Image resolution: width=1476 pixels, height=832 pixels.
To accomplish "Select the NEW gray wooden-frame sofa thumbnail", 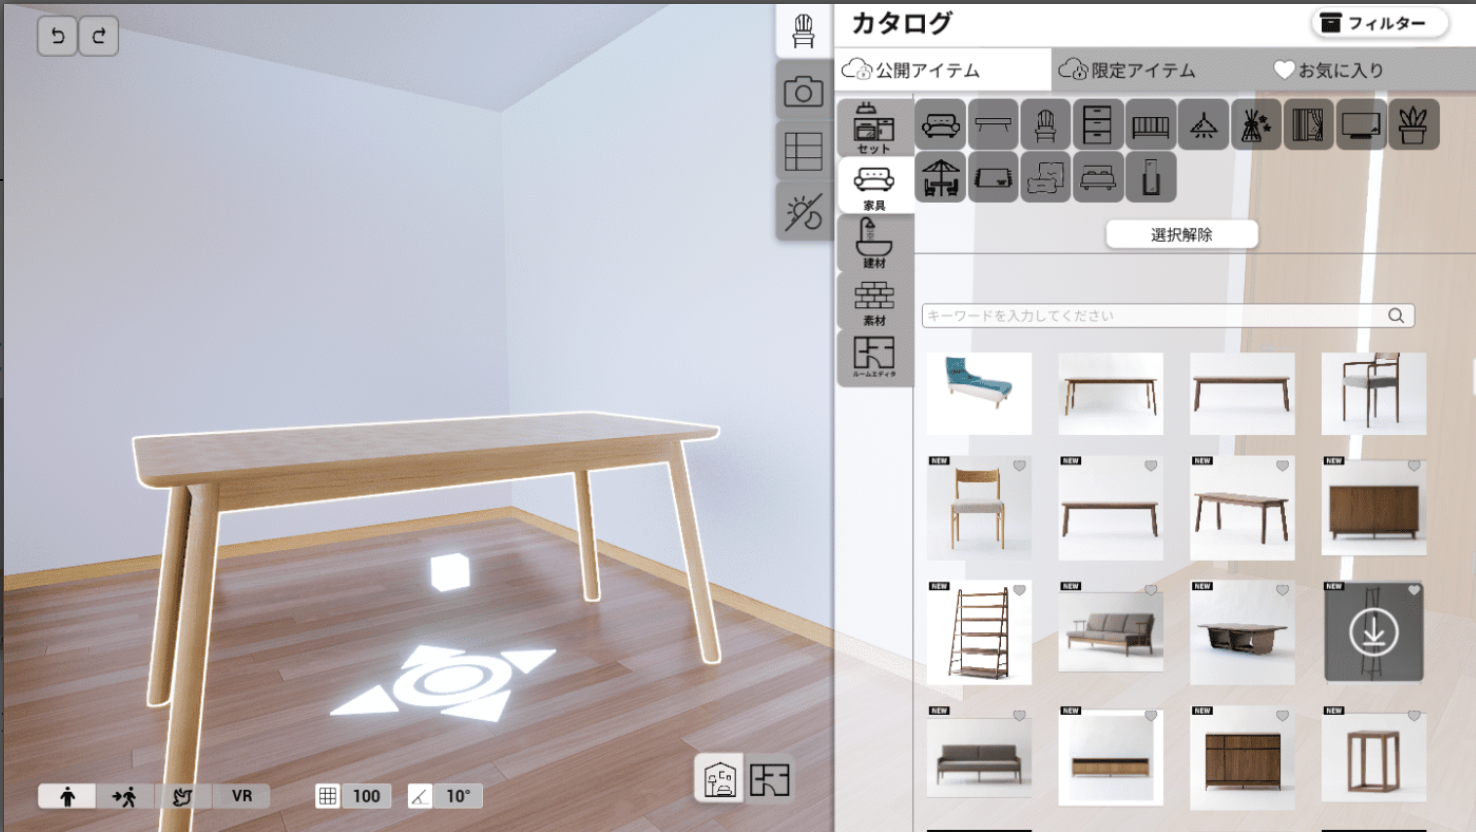I will pyautogui.click(x=1110, y=633).
